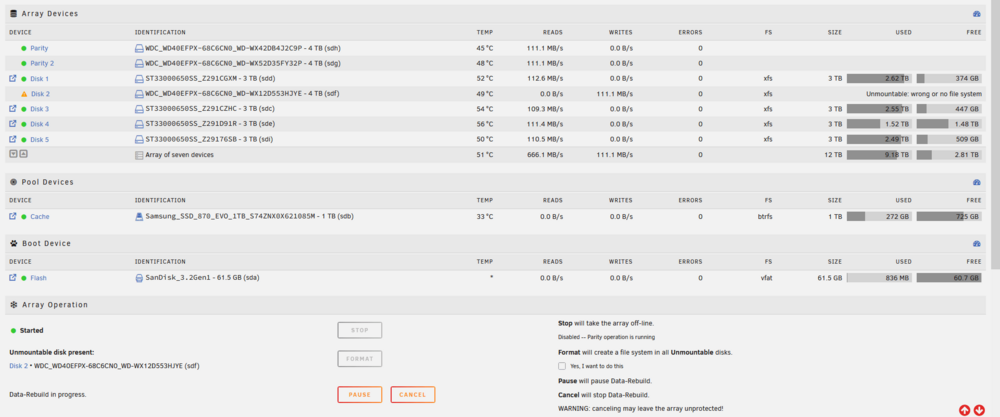Open the Disk 4 external browse icon
This screenshot has height=417, width=1000.
pyautogui.click(x=13, y=124)
